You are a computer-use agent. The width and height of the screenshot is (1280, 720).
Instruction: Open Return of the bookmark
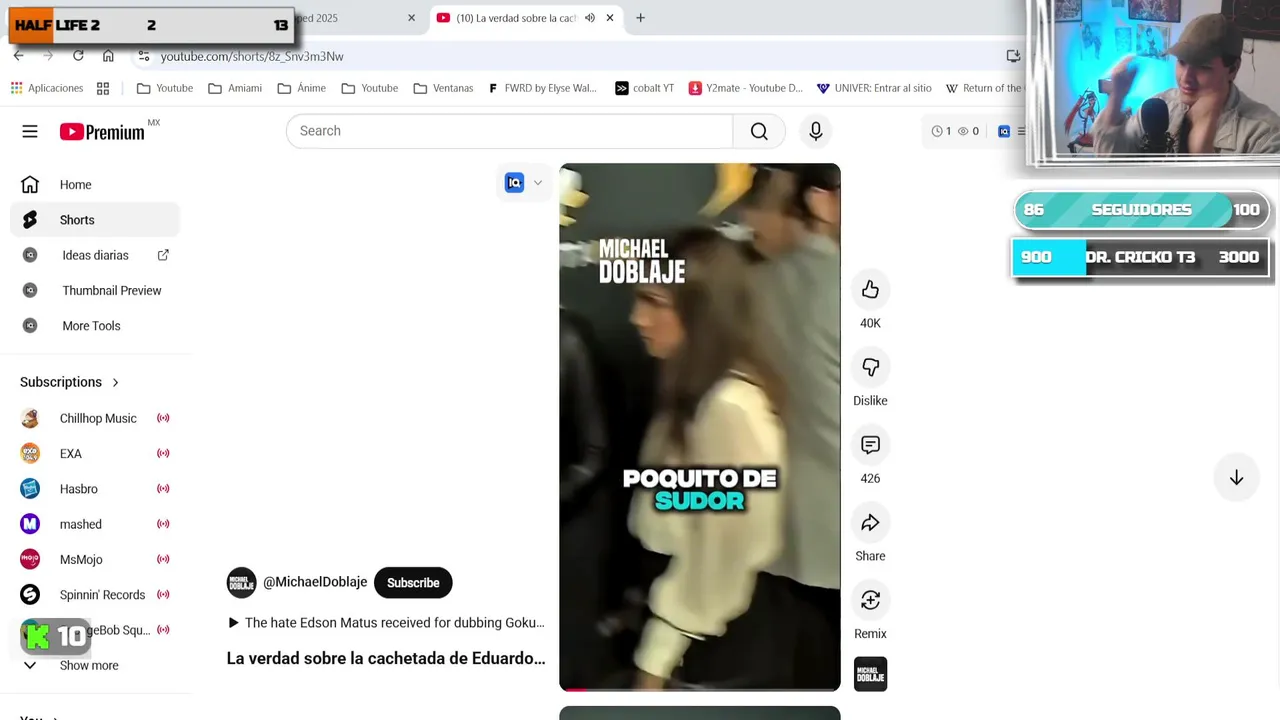click(x=984, y=88)
